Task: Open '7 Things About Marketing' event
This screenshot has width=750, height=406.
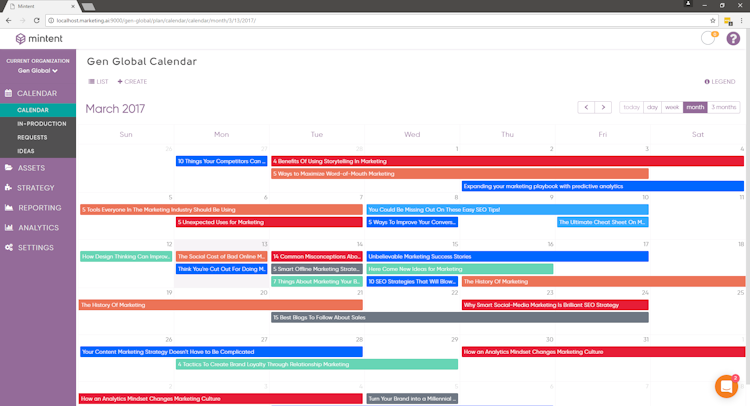Action: pos(317,281)
